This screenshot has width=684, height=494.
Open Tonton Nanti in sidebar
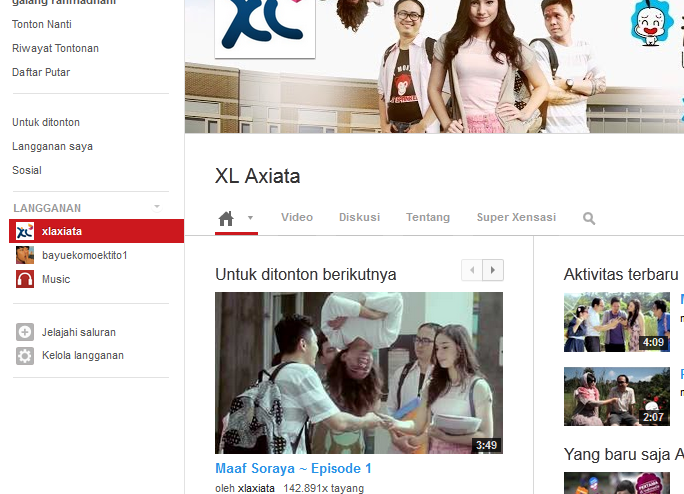click(x=42, y=24)
